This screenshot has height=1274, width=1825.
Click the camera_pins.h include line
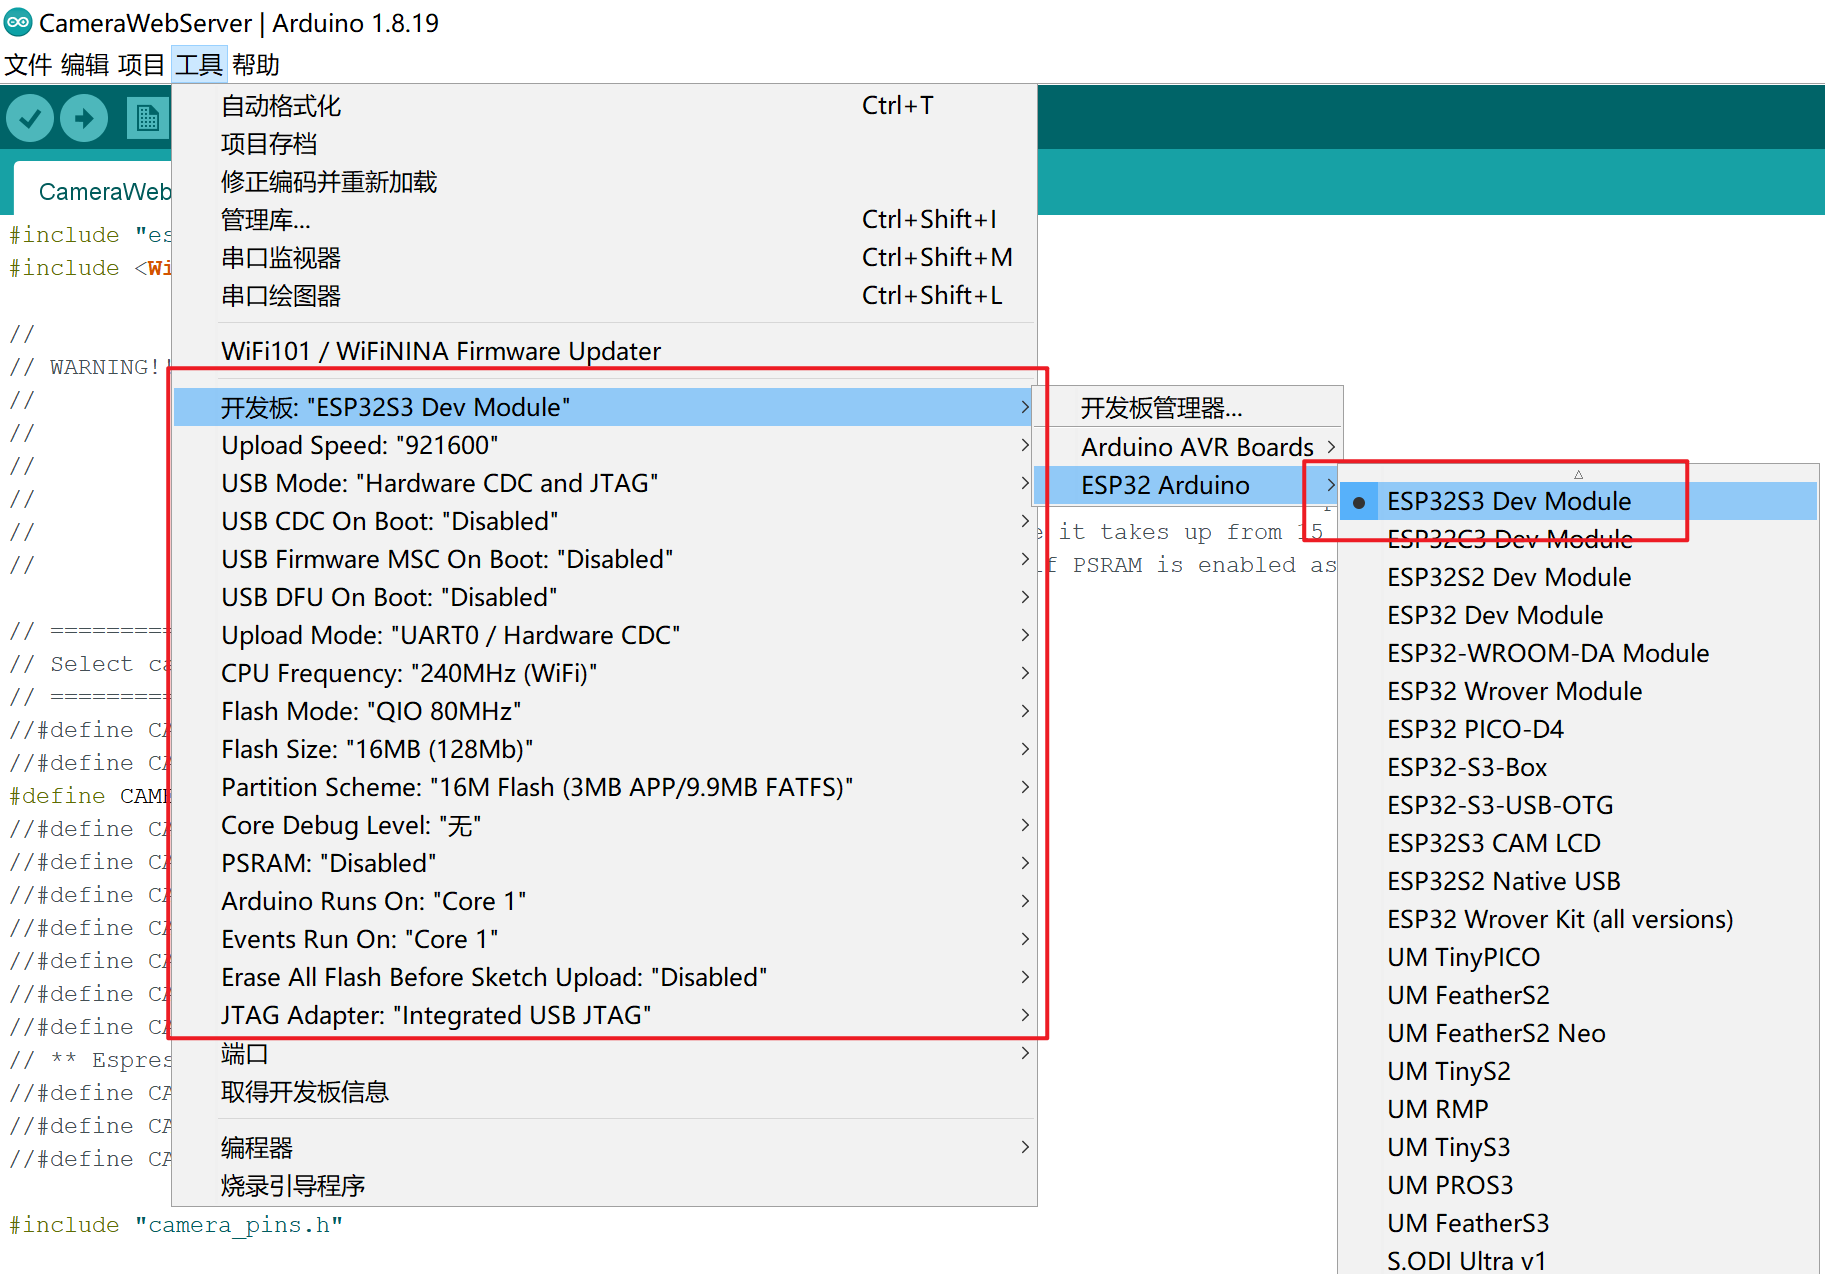coord(176,1225)
